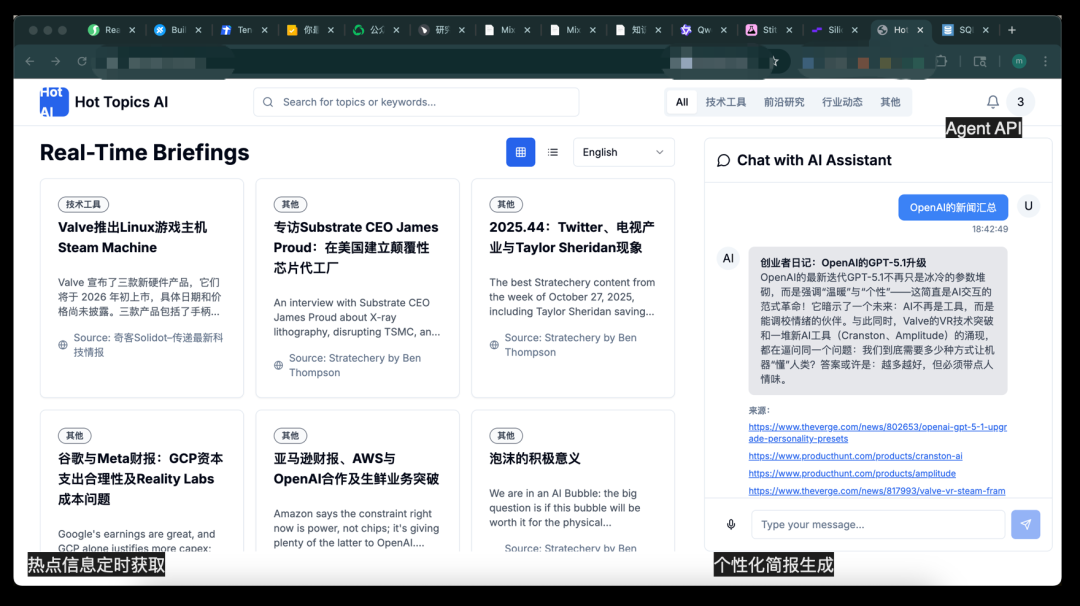The width and height of the screenshot is (1080, 606).
Task: Click the browser forward arrow
Action: point(56,61)
